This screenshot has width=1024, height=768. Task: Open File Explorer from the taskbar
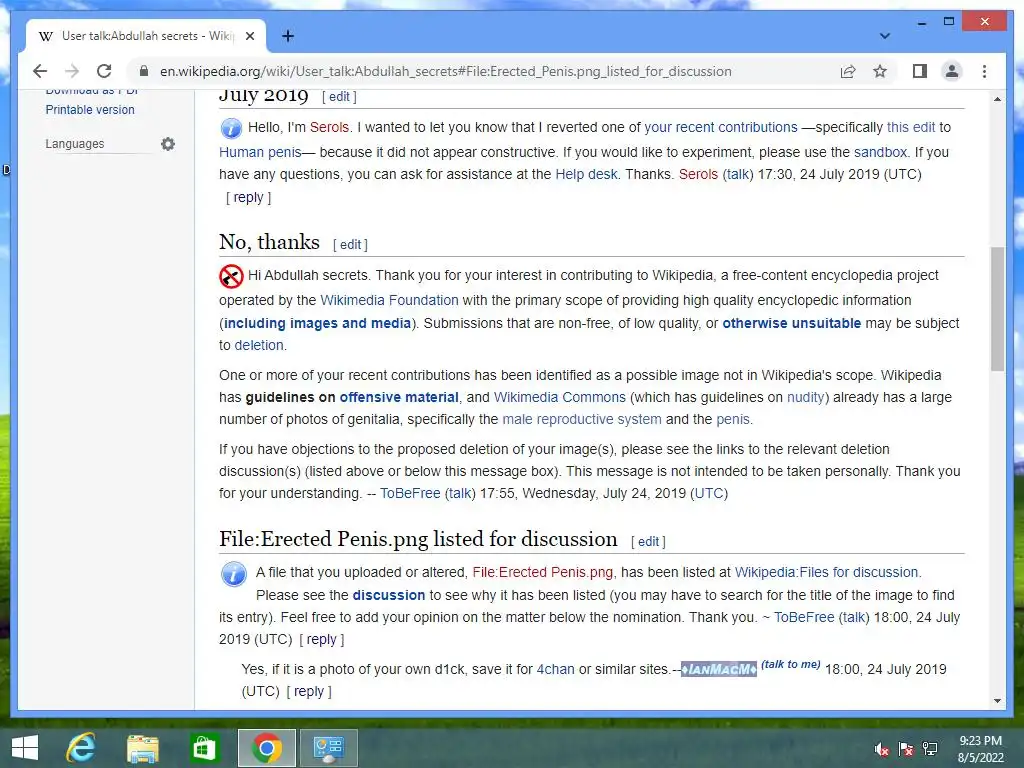[142, 748]
